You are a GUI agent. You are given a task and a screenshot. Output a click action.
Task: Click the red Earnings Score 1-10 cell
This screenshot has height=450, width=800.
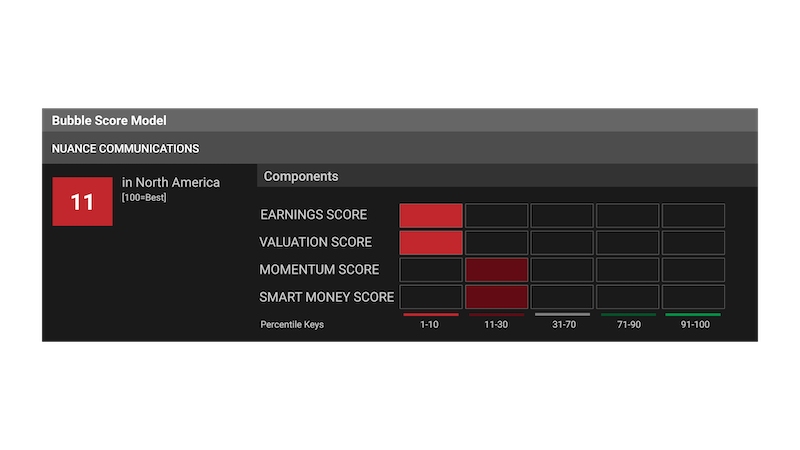431,215
